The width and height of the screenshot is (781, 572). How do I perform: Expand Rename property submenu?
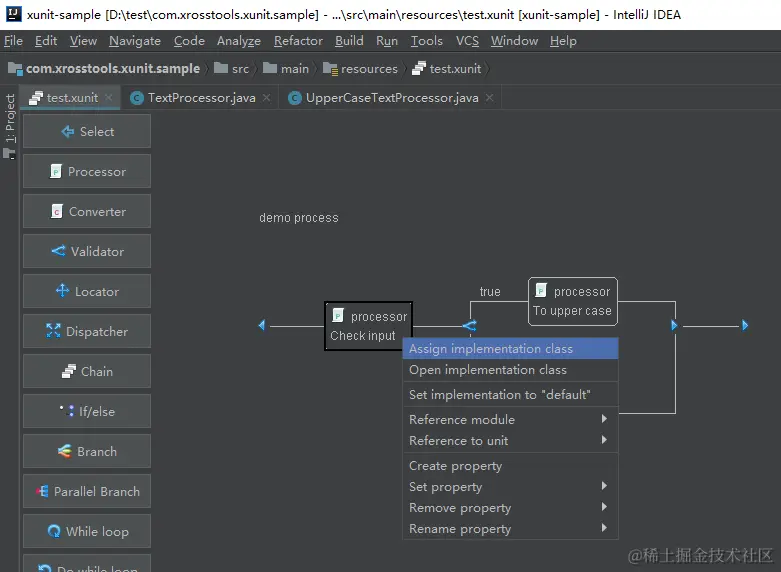tap(511, 529)
